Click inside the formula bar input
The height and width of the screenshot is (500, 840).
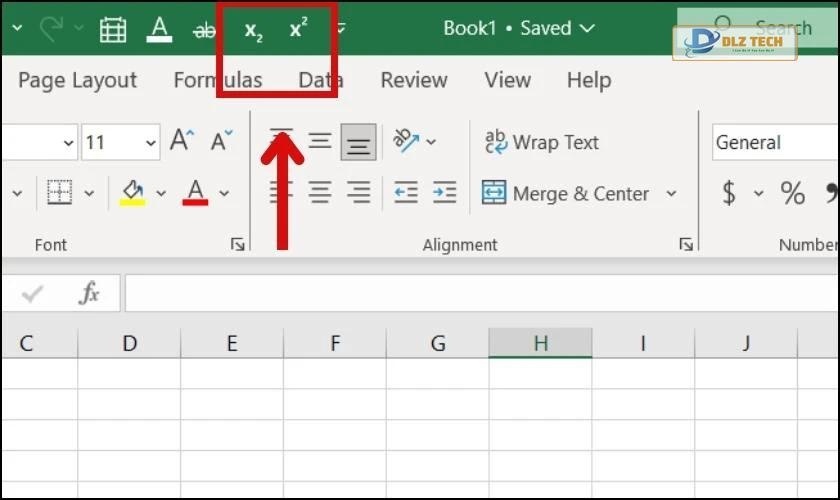[x=480, y=293]
